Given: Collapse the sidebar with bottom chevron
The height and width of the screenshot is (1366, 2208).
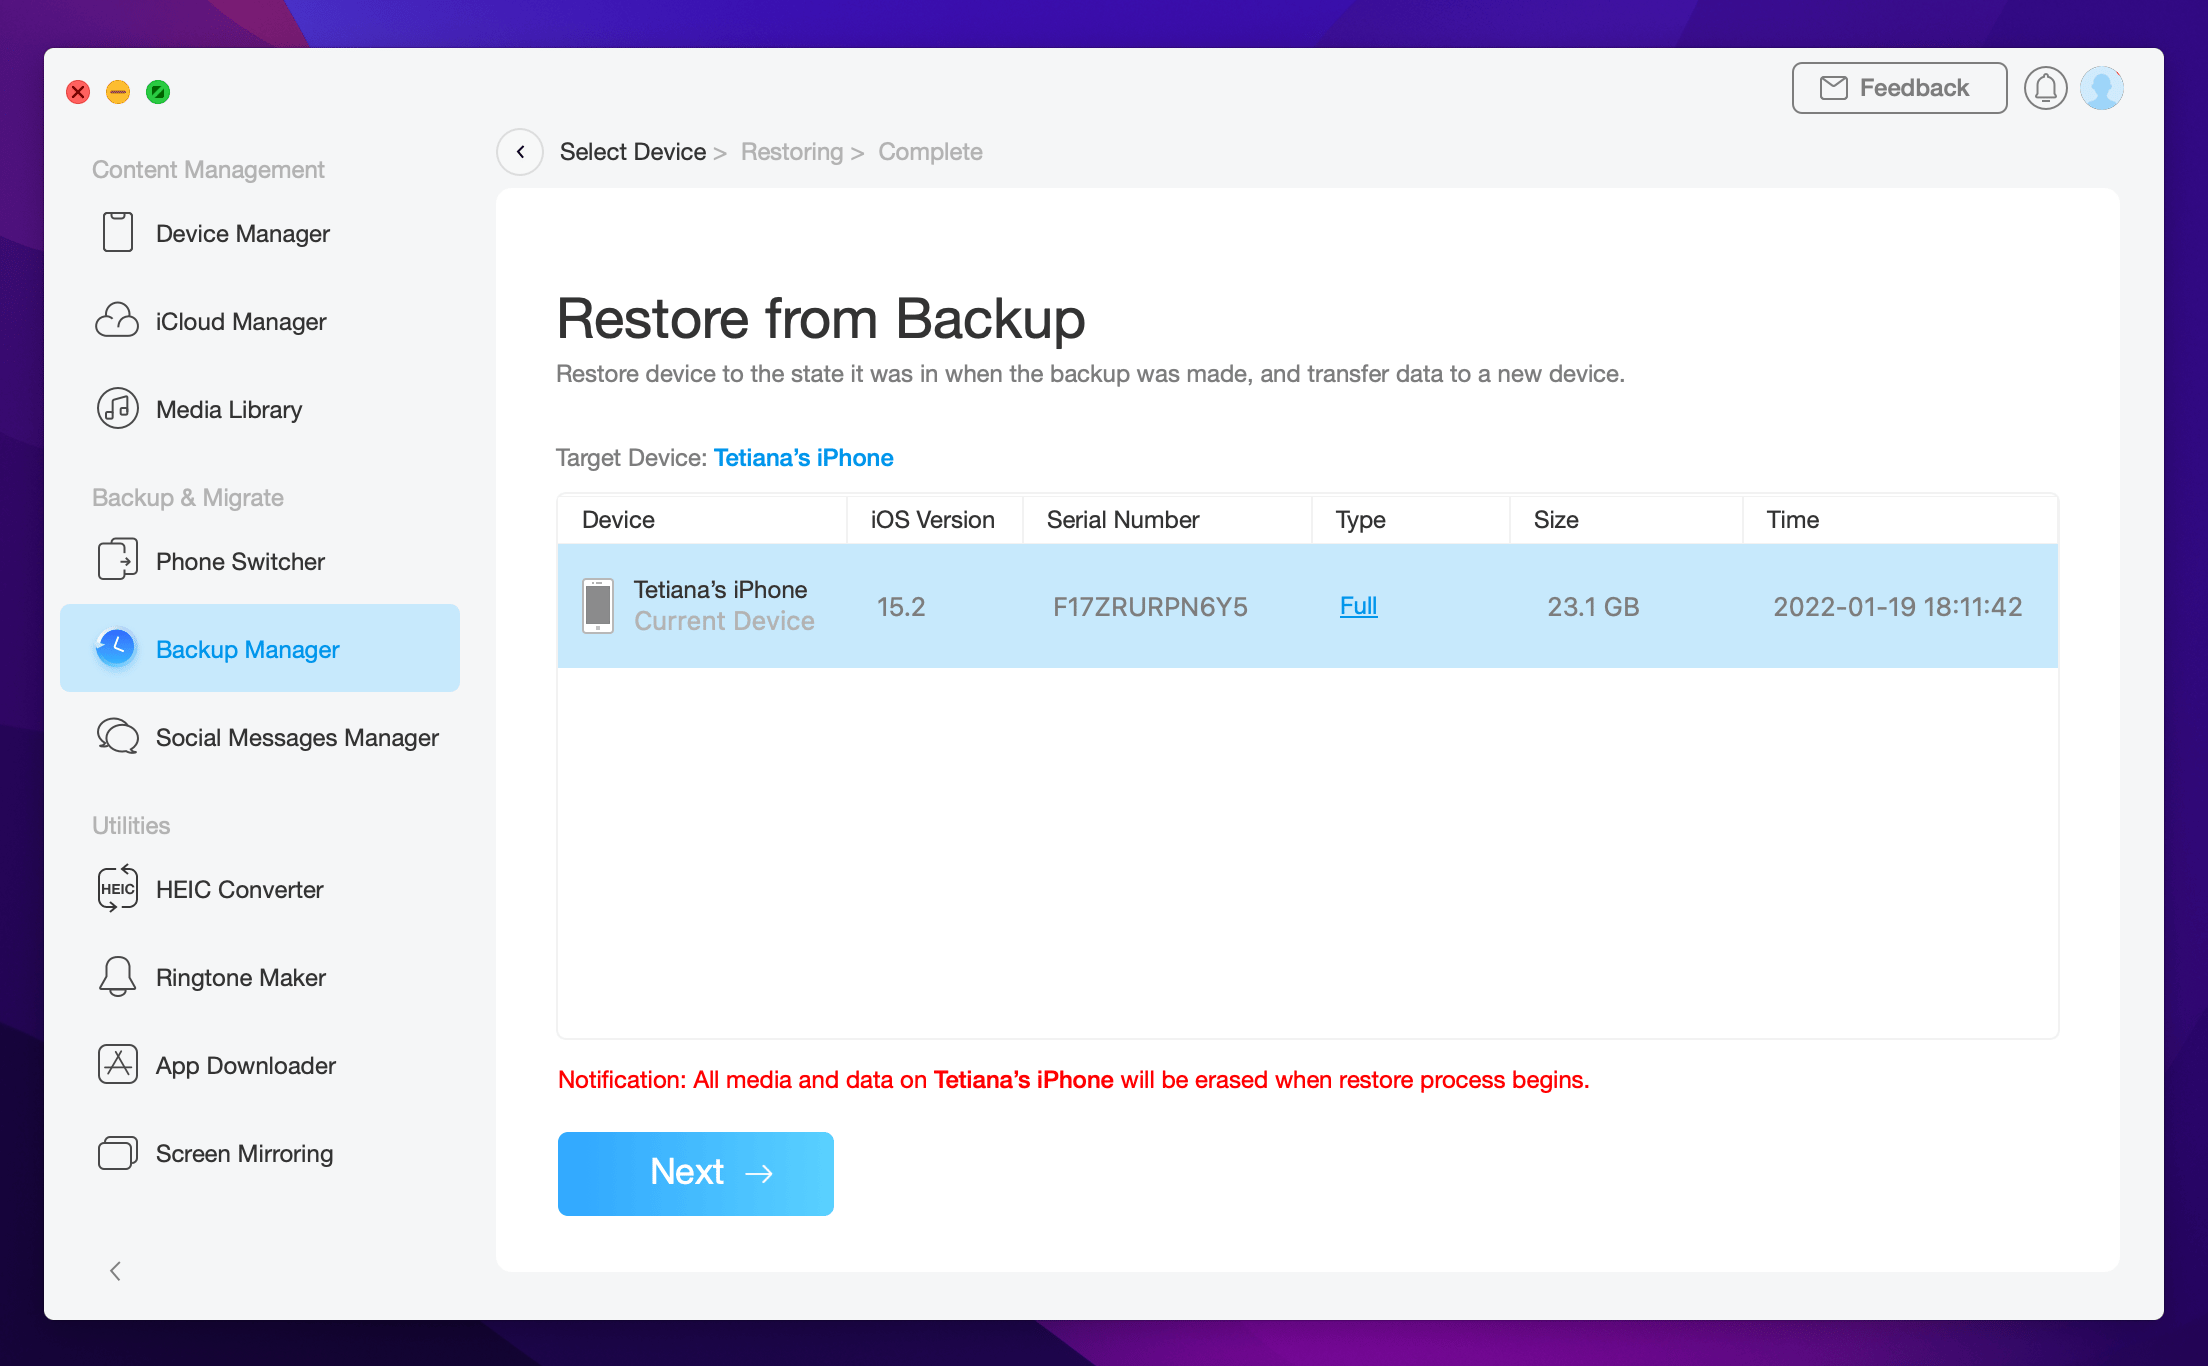Looking at the screenshot, I should 115,1271.
